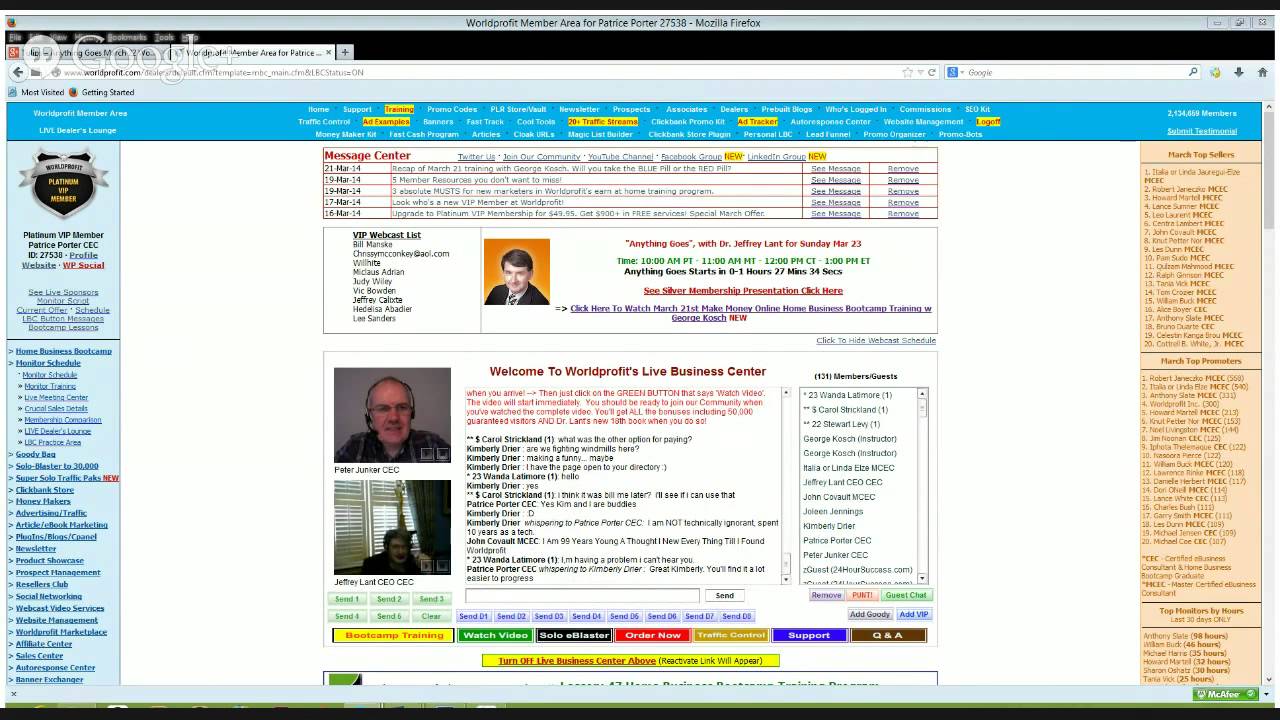Click the black Solo eBlaster button
Image resolution: width=1280 pixels, height=720 pixels.
coord(573,635)
